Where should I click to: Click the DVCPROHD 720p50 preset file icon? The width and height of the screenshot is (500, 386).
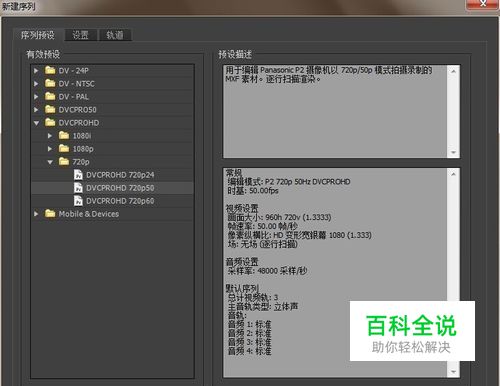click(x=78, y=188)
